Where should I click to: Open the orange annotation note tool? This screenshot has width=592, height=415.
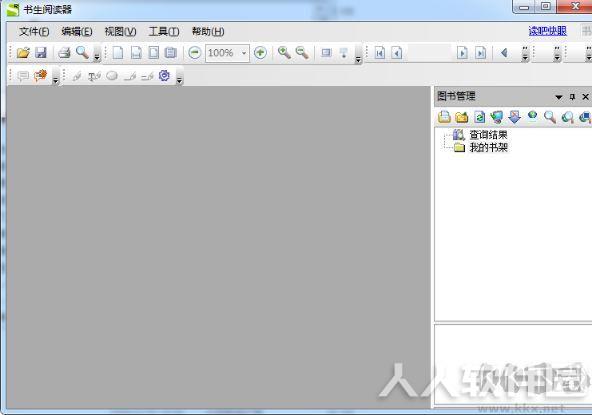[x=40, y=76]
